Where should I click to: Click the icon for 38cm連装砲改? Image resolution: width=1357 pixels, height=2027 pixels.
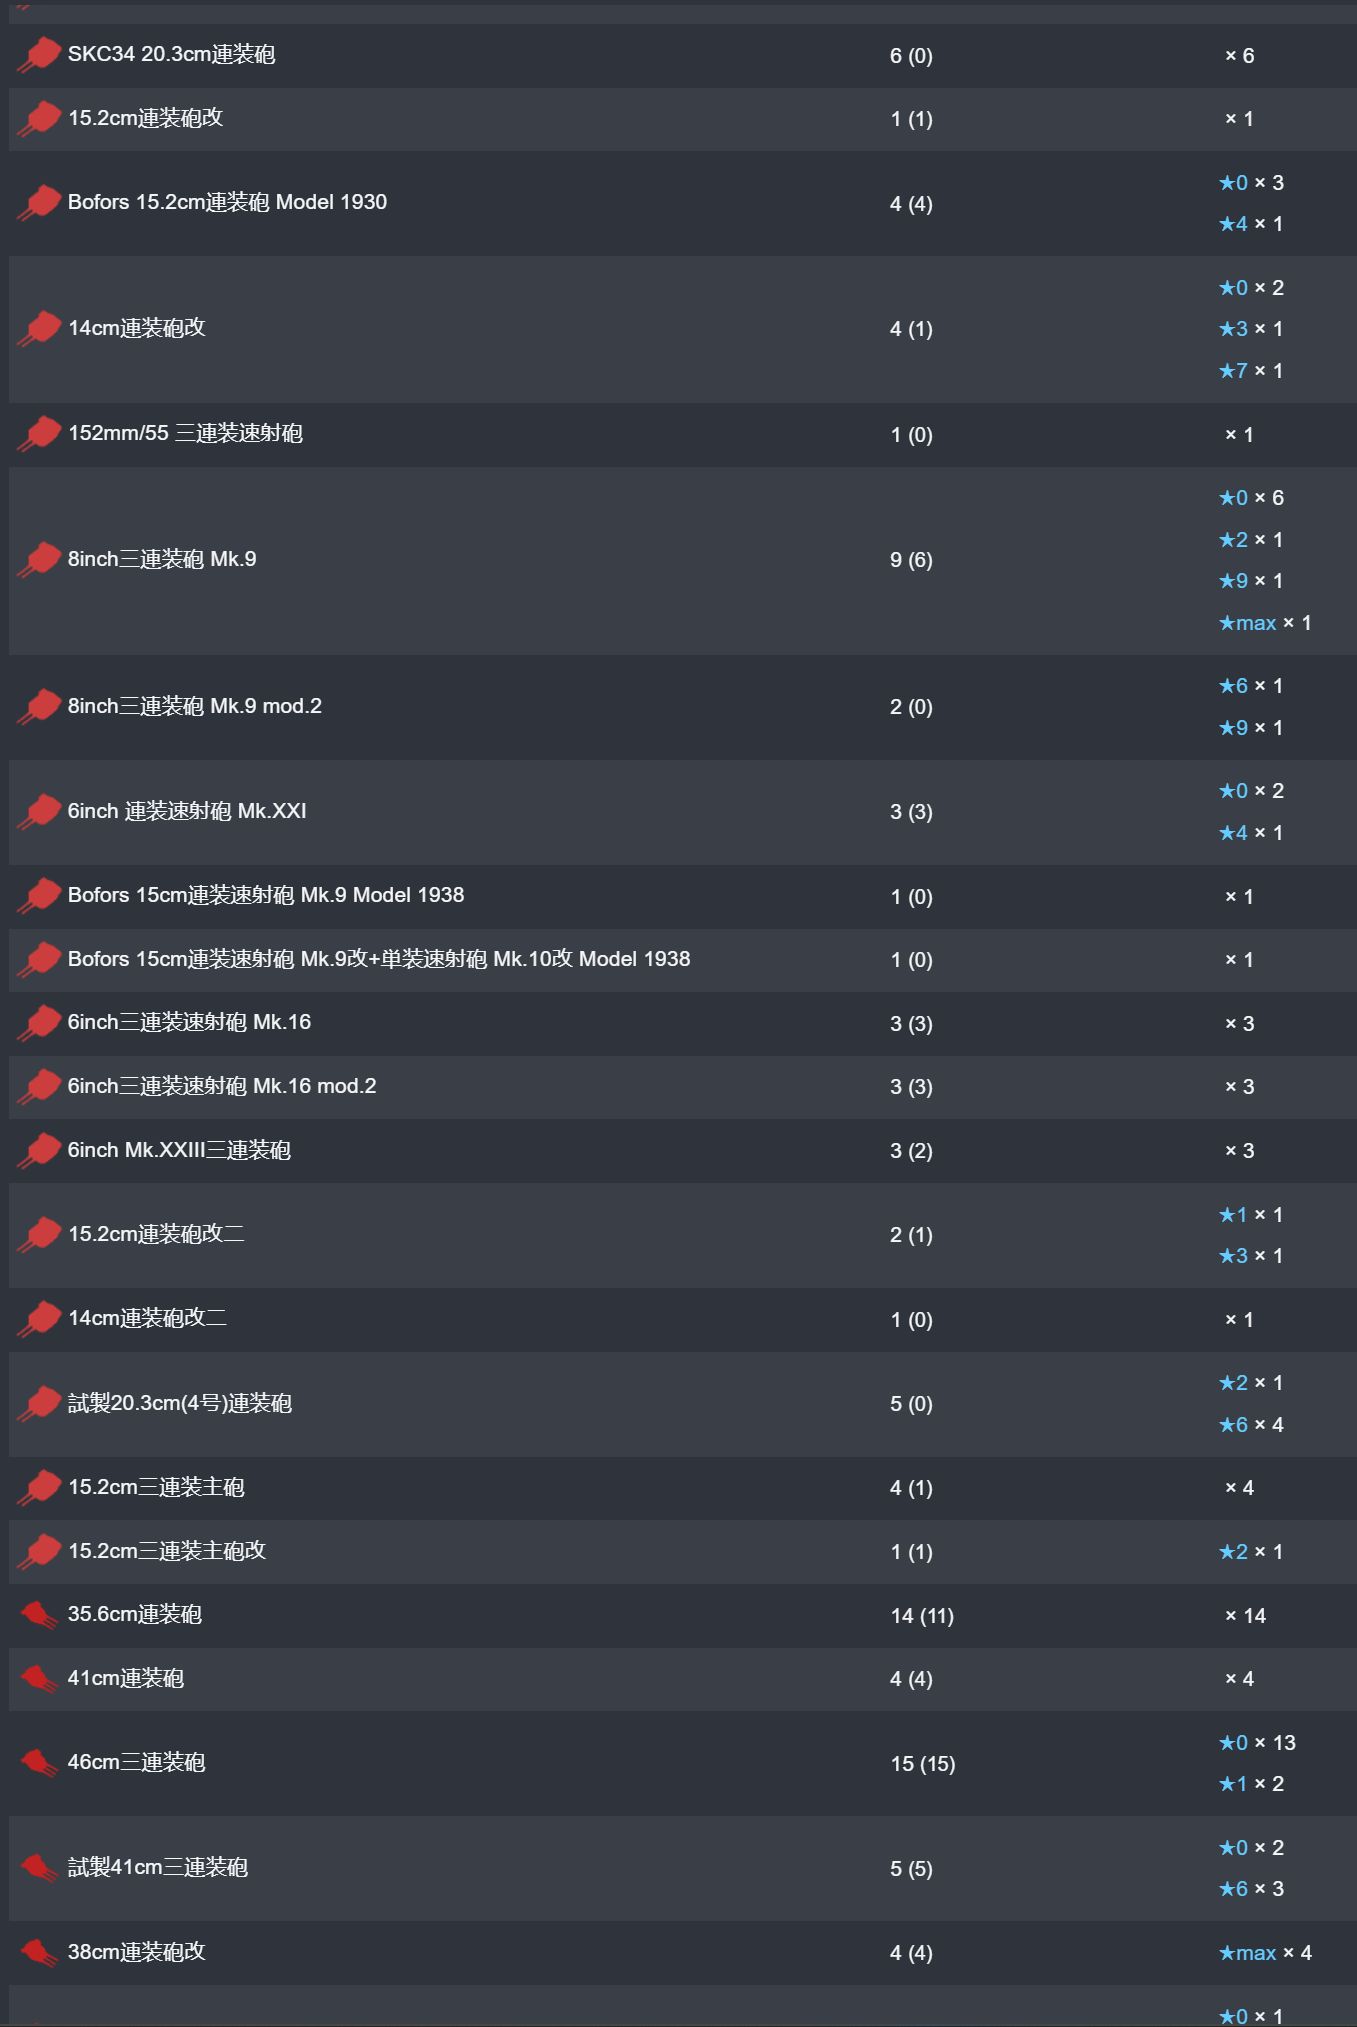tap(39, 1951)
